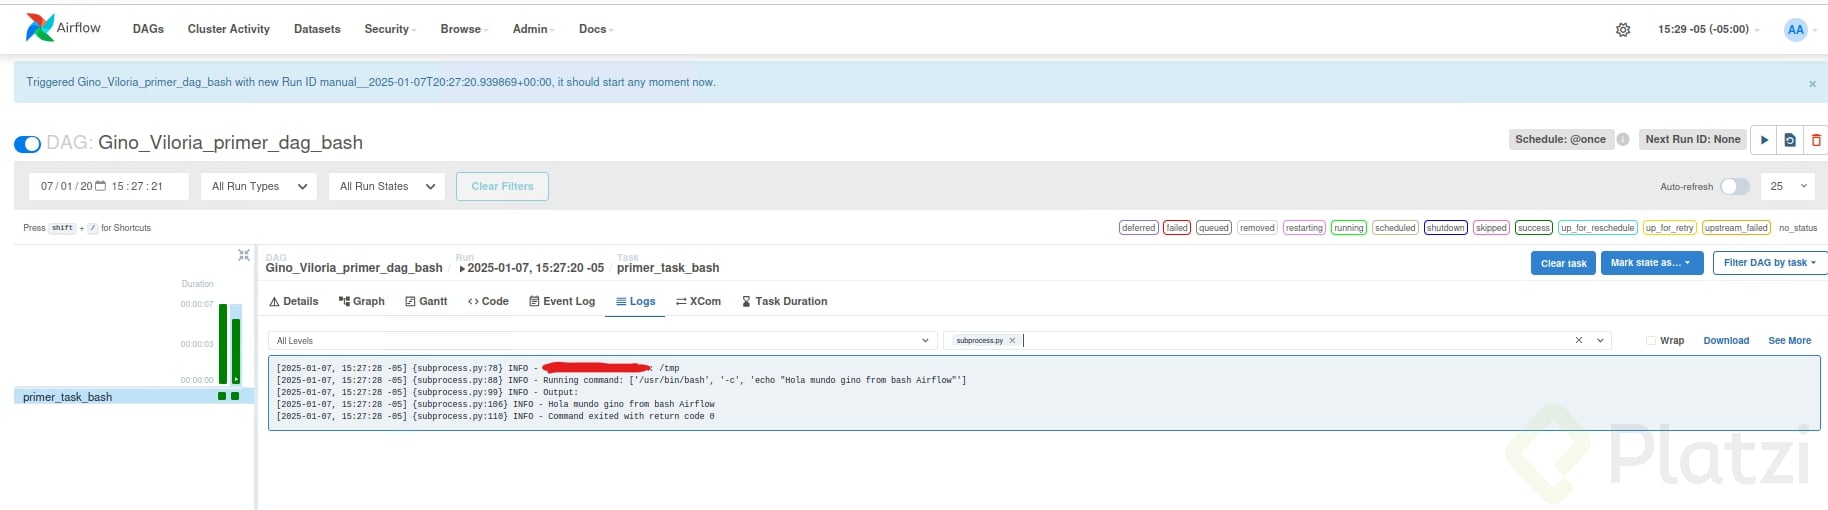Select the highlighted second DAG run bar
This screenshot has width=1828, height=510.
236,351
